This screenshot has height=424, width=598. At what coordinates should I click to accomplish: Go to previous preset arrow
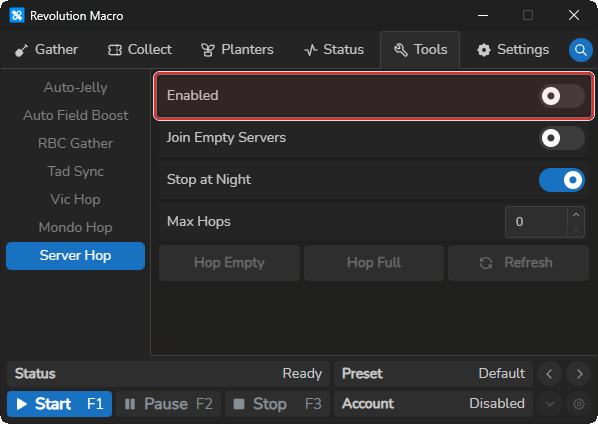pos(549,374)
